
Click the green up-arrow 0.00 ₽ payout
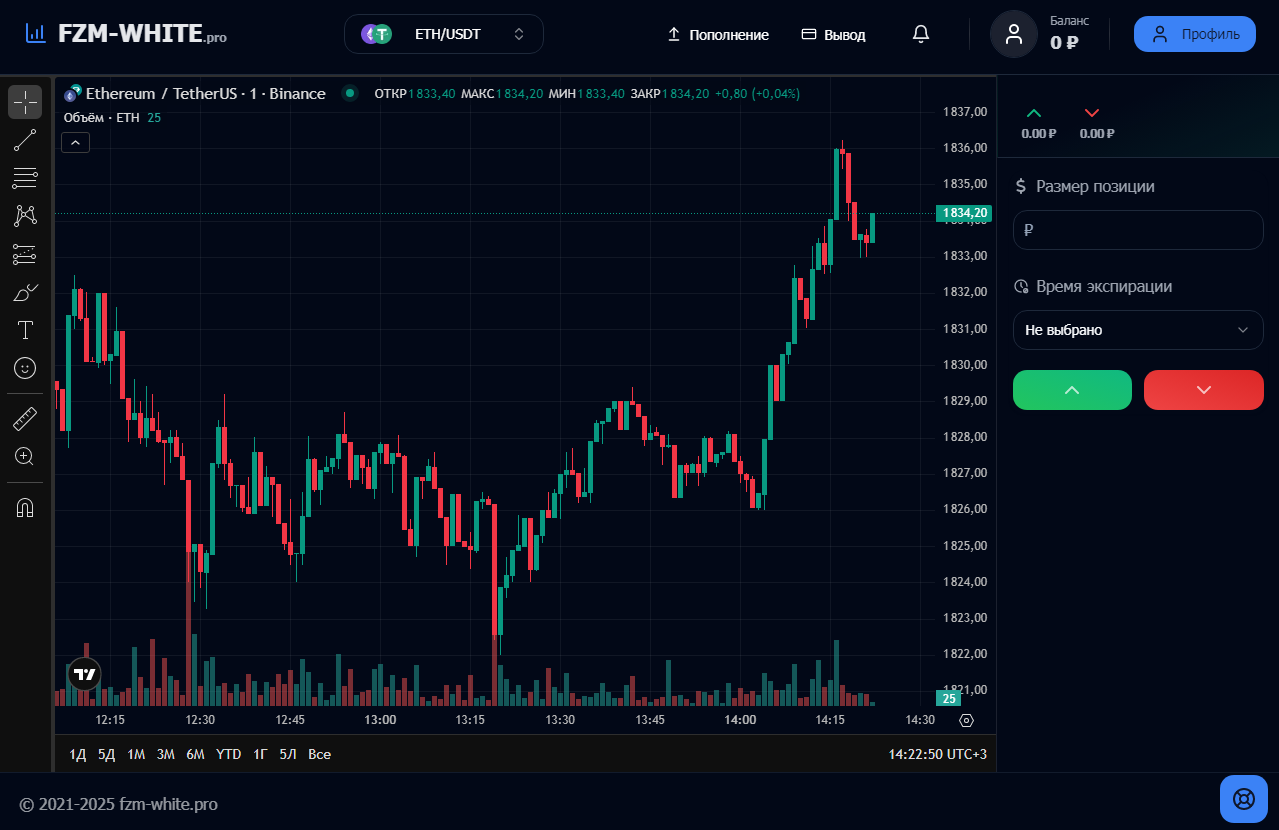click(x=1039, y=124)
